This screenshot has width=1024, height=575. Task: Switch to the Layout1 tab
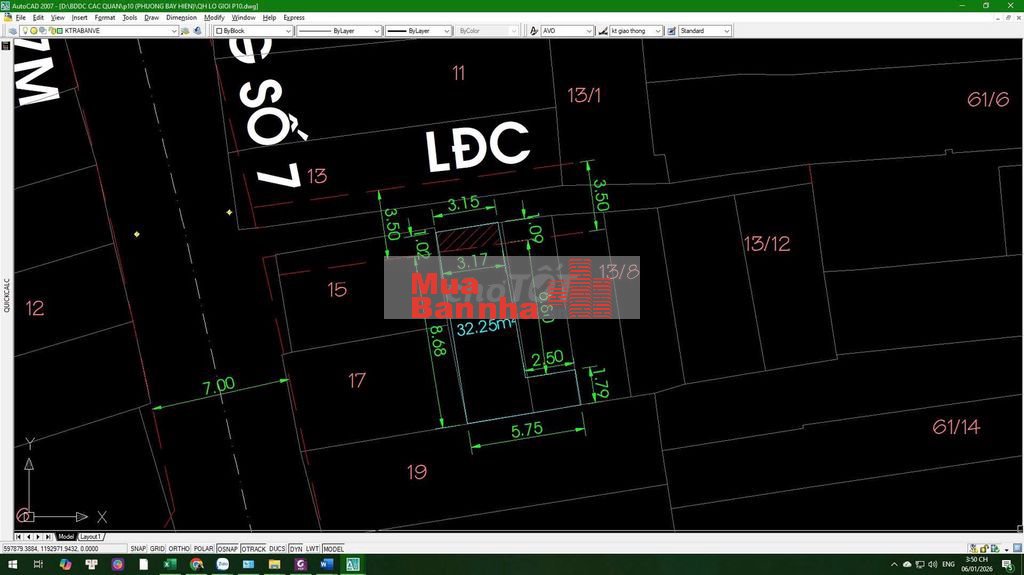tap(91, 537)
